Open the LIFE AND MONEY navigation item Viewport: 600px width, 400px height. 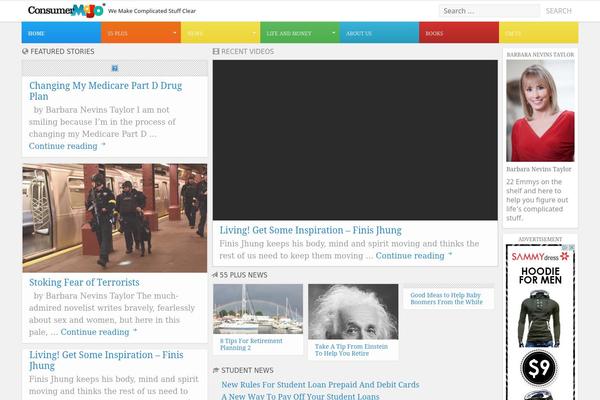[x=300, y=33]
